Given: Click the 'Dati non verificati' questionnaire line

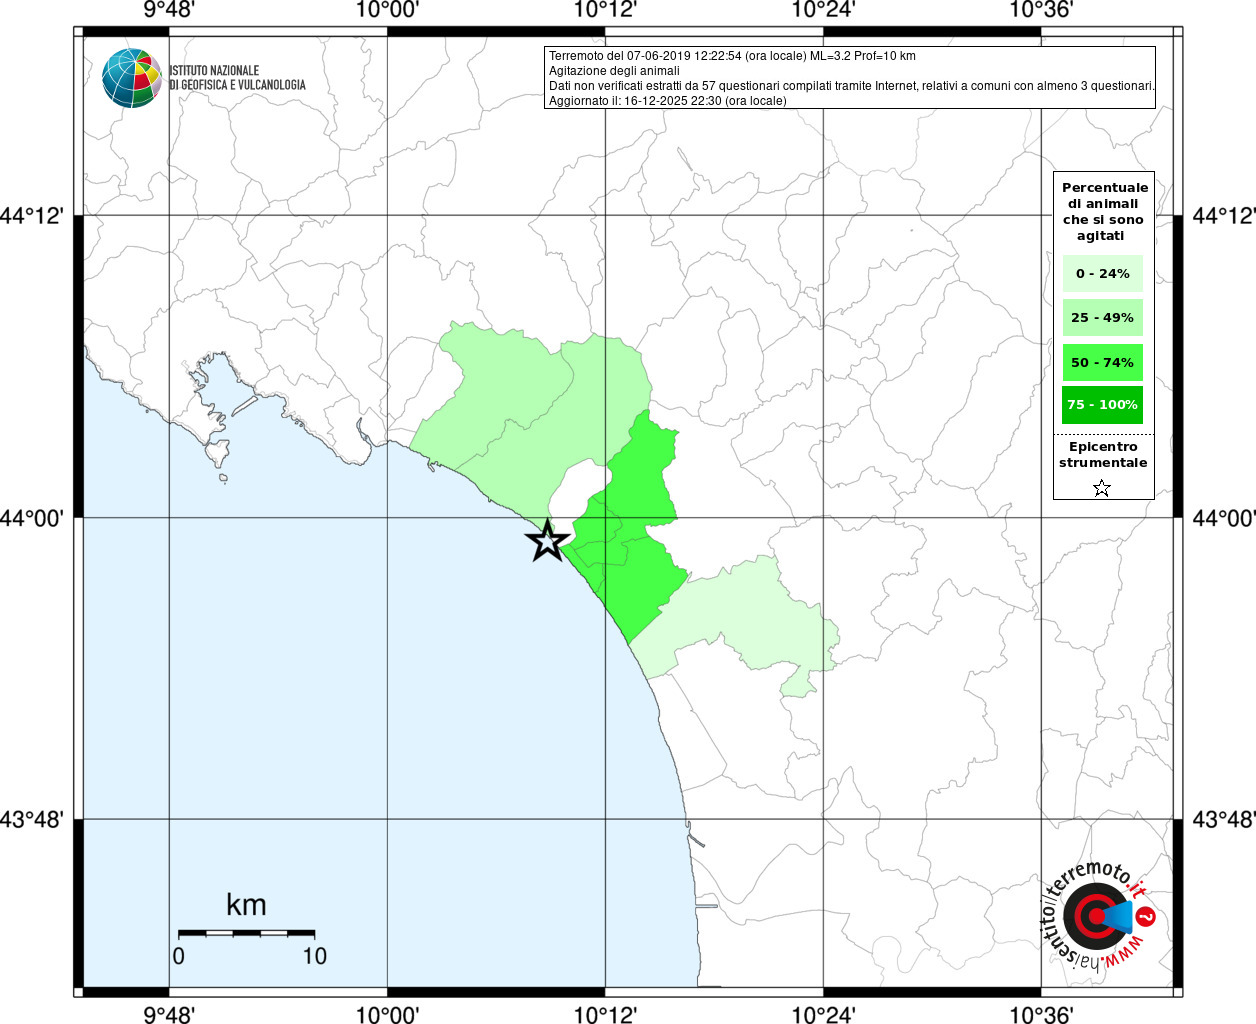Looking at the screenshot, I should [852, 86].
